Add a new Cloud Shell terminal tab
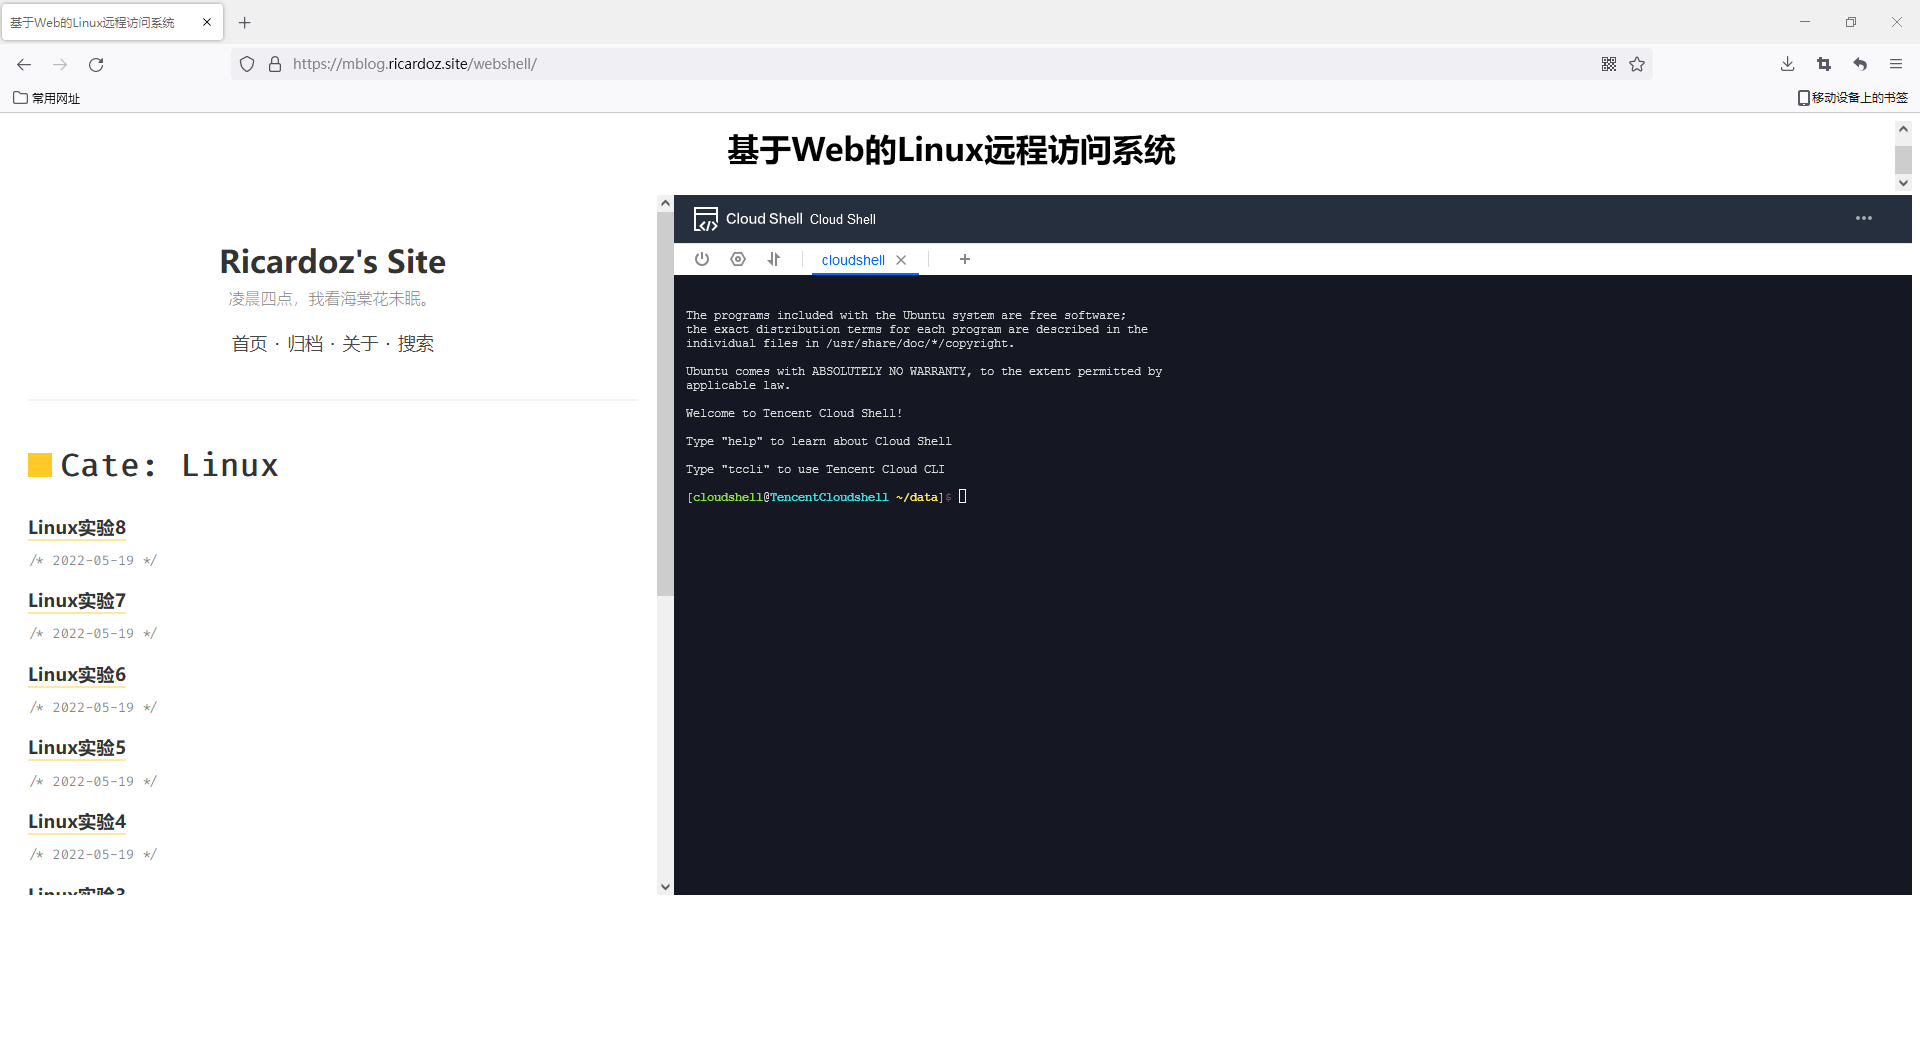The height and width of the screenshot is (1040, 1920). coord(965,259)
